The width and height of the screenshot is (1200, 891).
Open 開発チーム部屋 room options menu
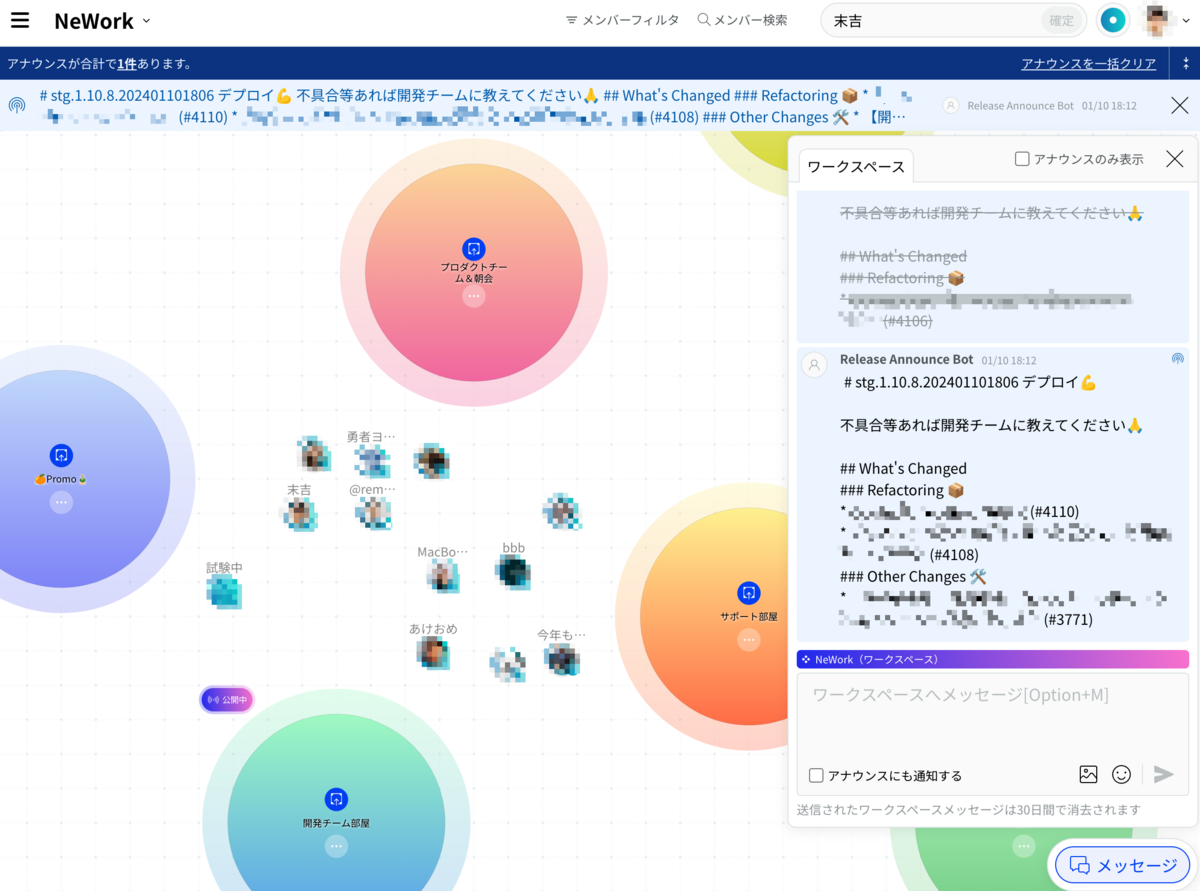pos(336,846)
